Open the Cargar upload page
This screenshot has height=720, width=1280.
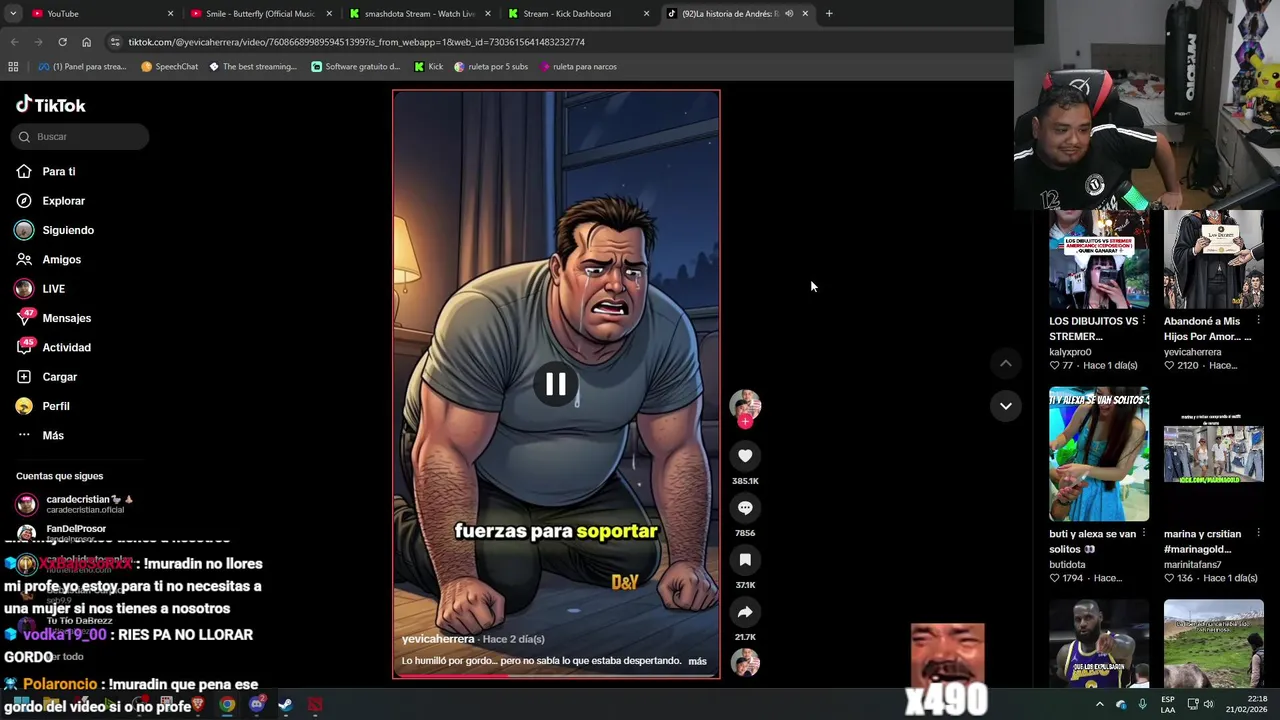click(46, 377)
